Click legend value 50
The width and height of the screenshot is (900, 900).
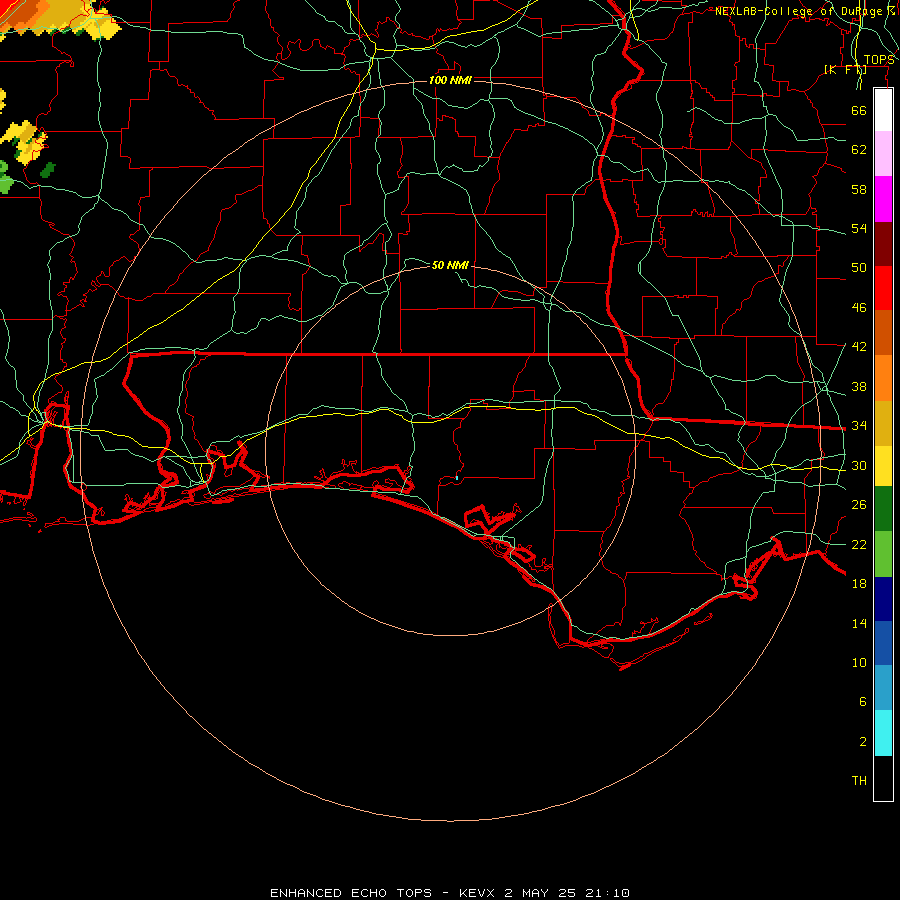pos(859,268)
